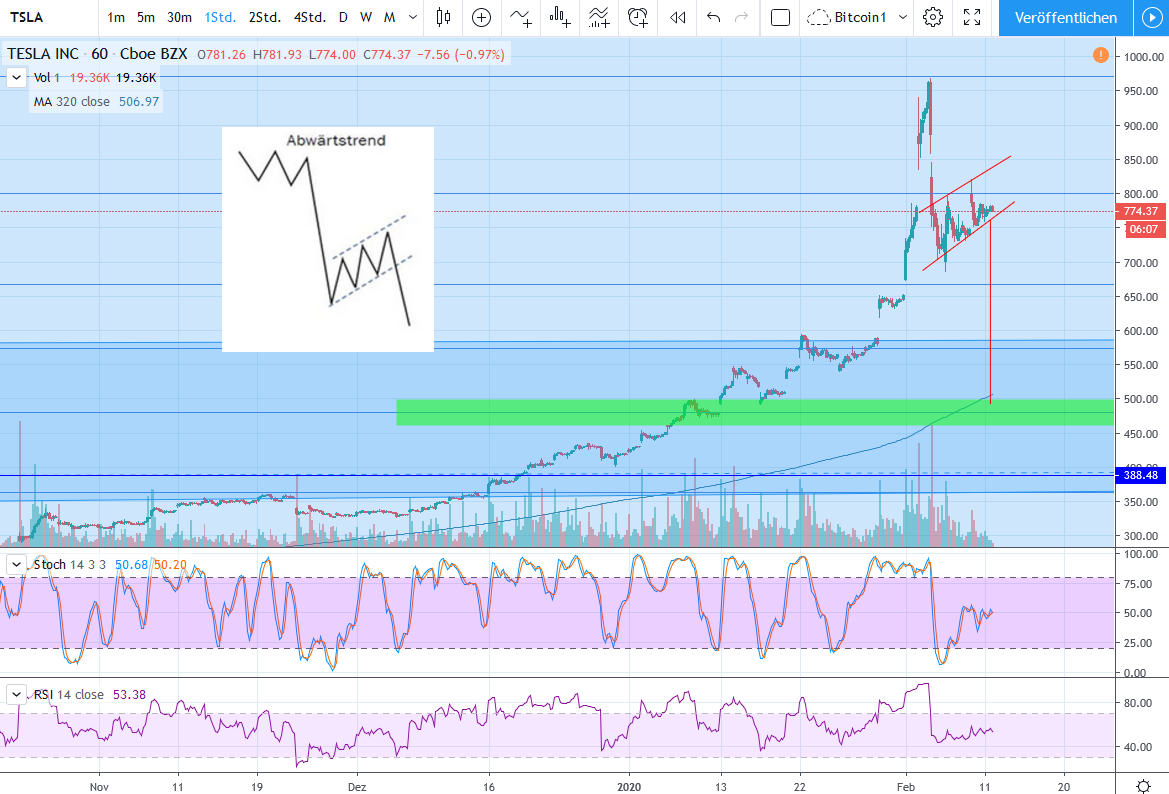Screen dimensions: 1169x794
Task: Undo the last chart action
Action: [713, 17]
